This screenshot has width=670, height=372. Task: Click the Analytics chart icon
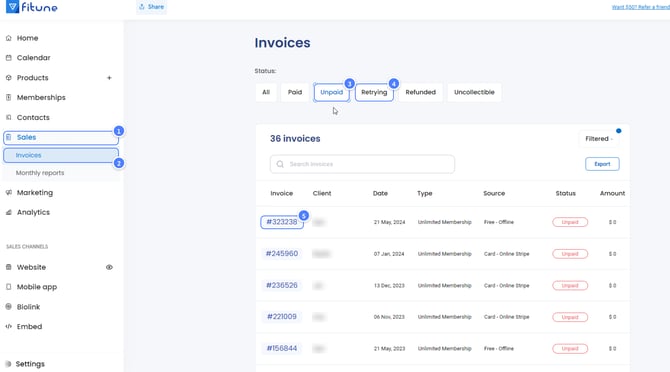pos(9,212)
